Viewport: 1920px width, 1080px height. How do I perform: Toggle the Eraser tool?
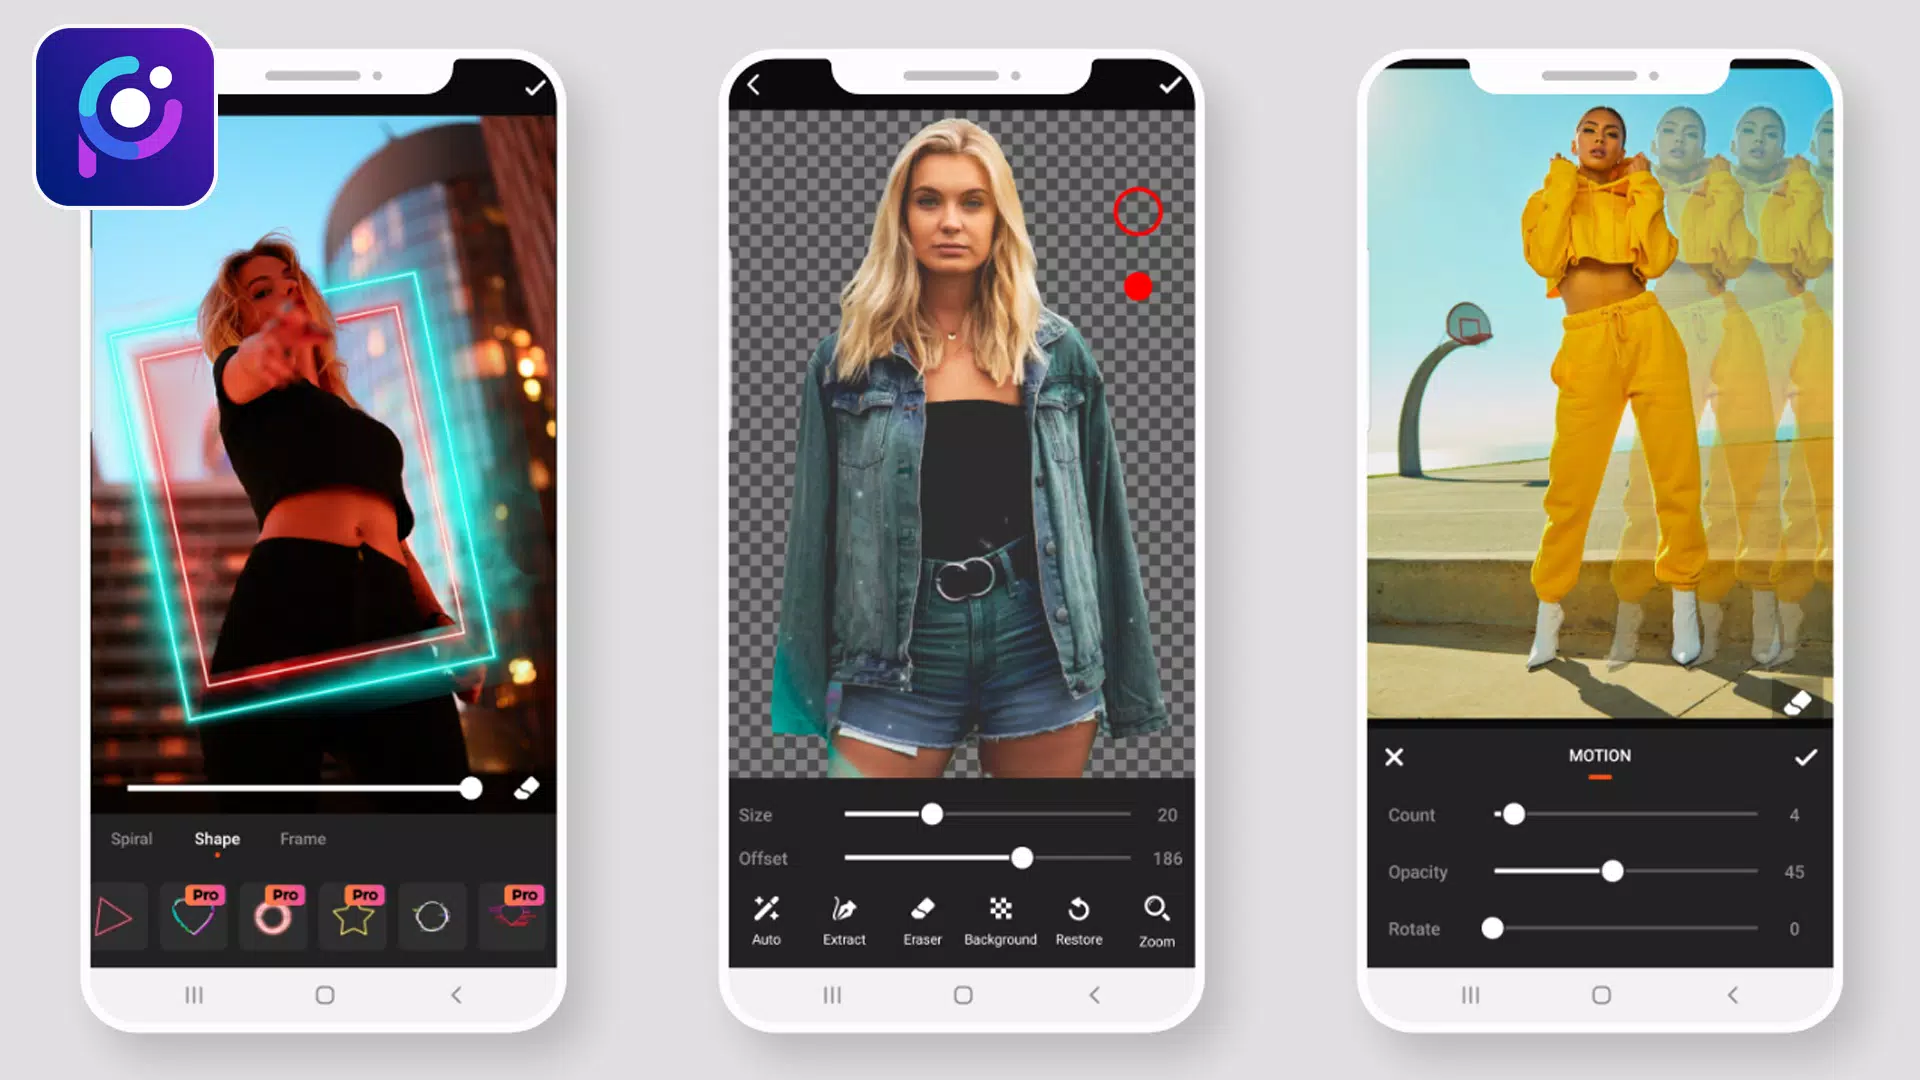coord(923,919)
